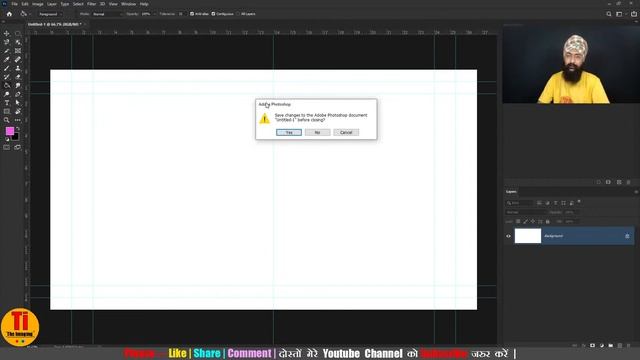Enable the All Layers checkbox
This screenshot has width=640, height=360.
coord(238,14)
